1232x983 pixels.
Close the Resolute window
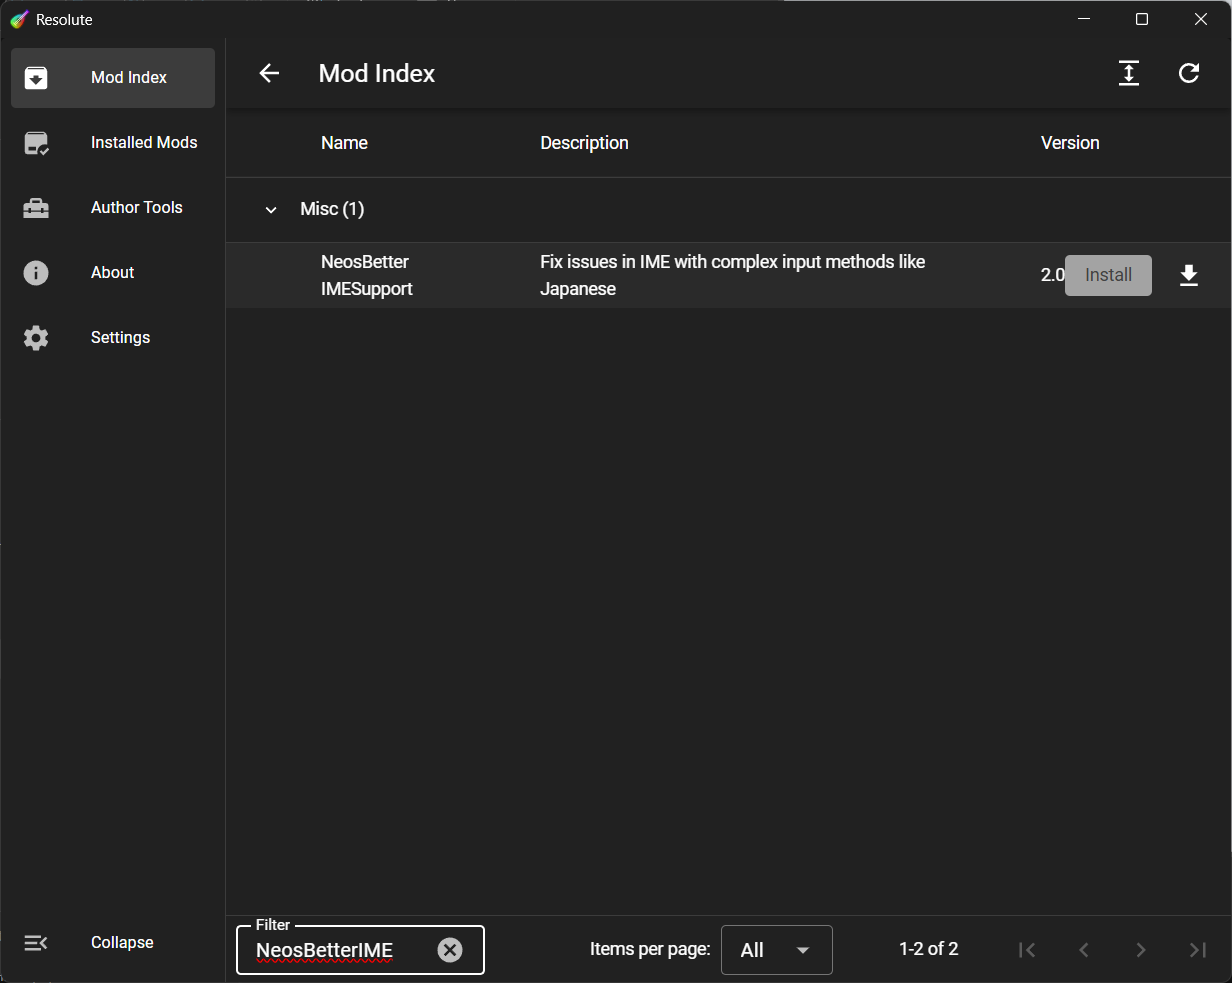(1202, 19)
